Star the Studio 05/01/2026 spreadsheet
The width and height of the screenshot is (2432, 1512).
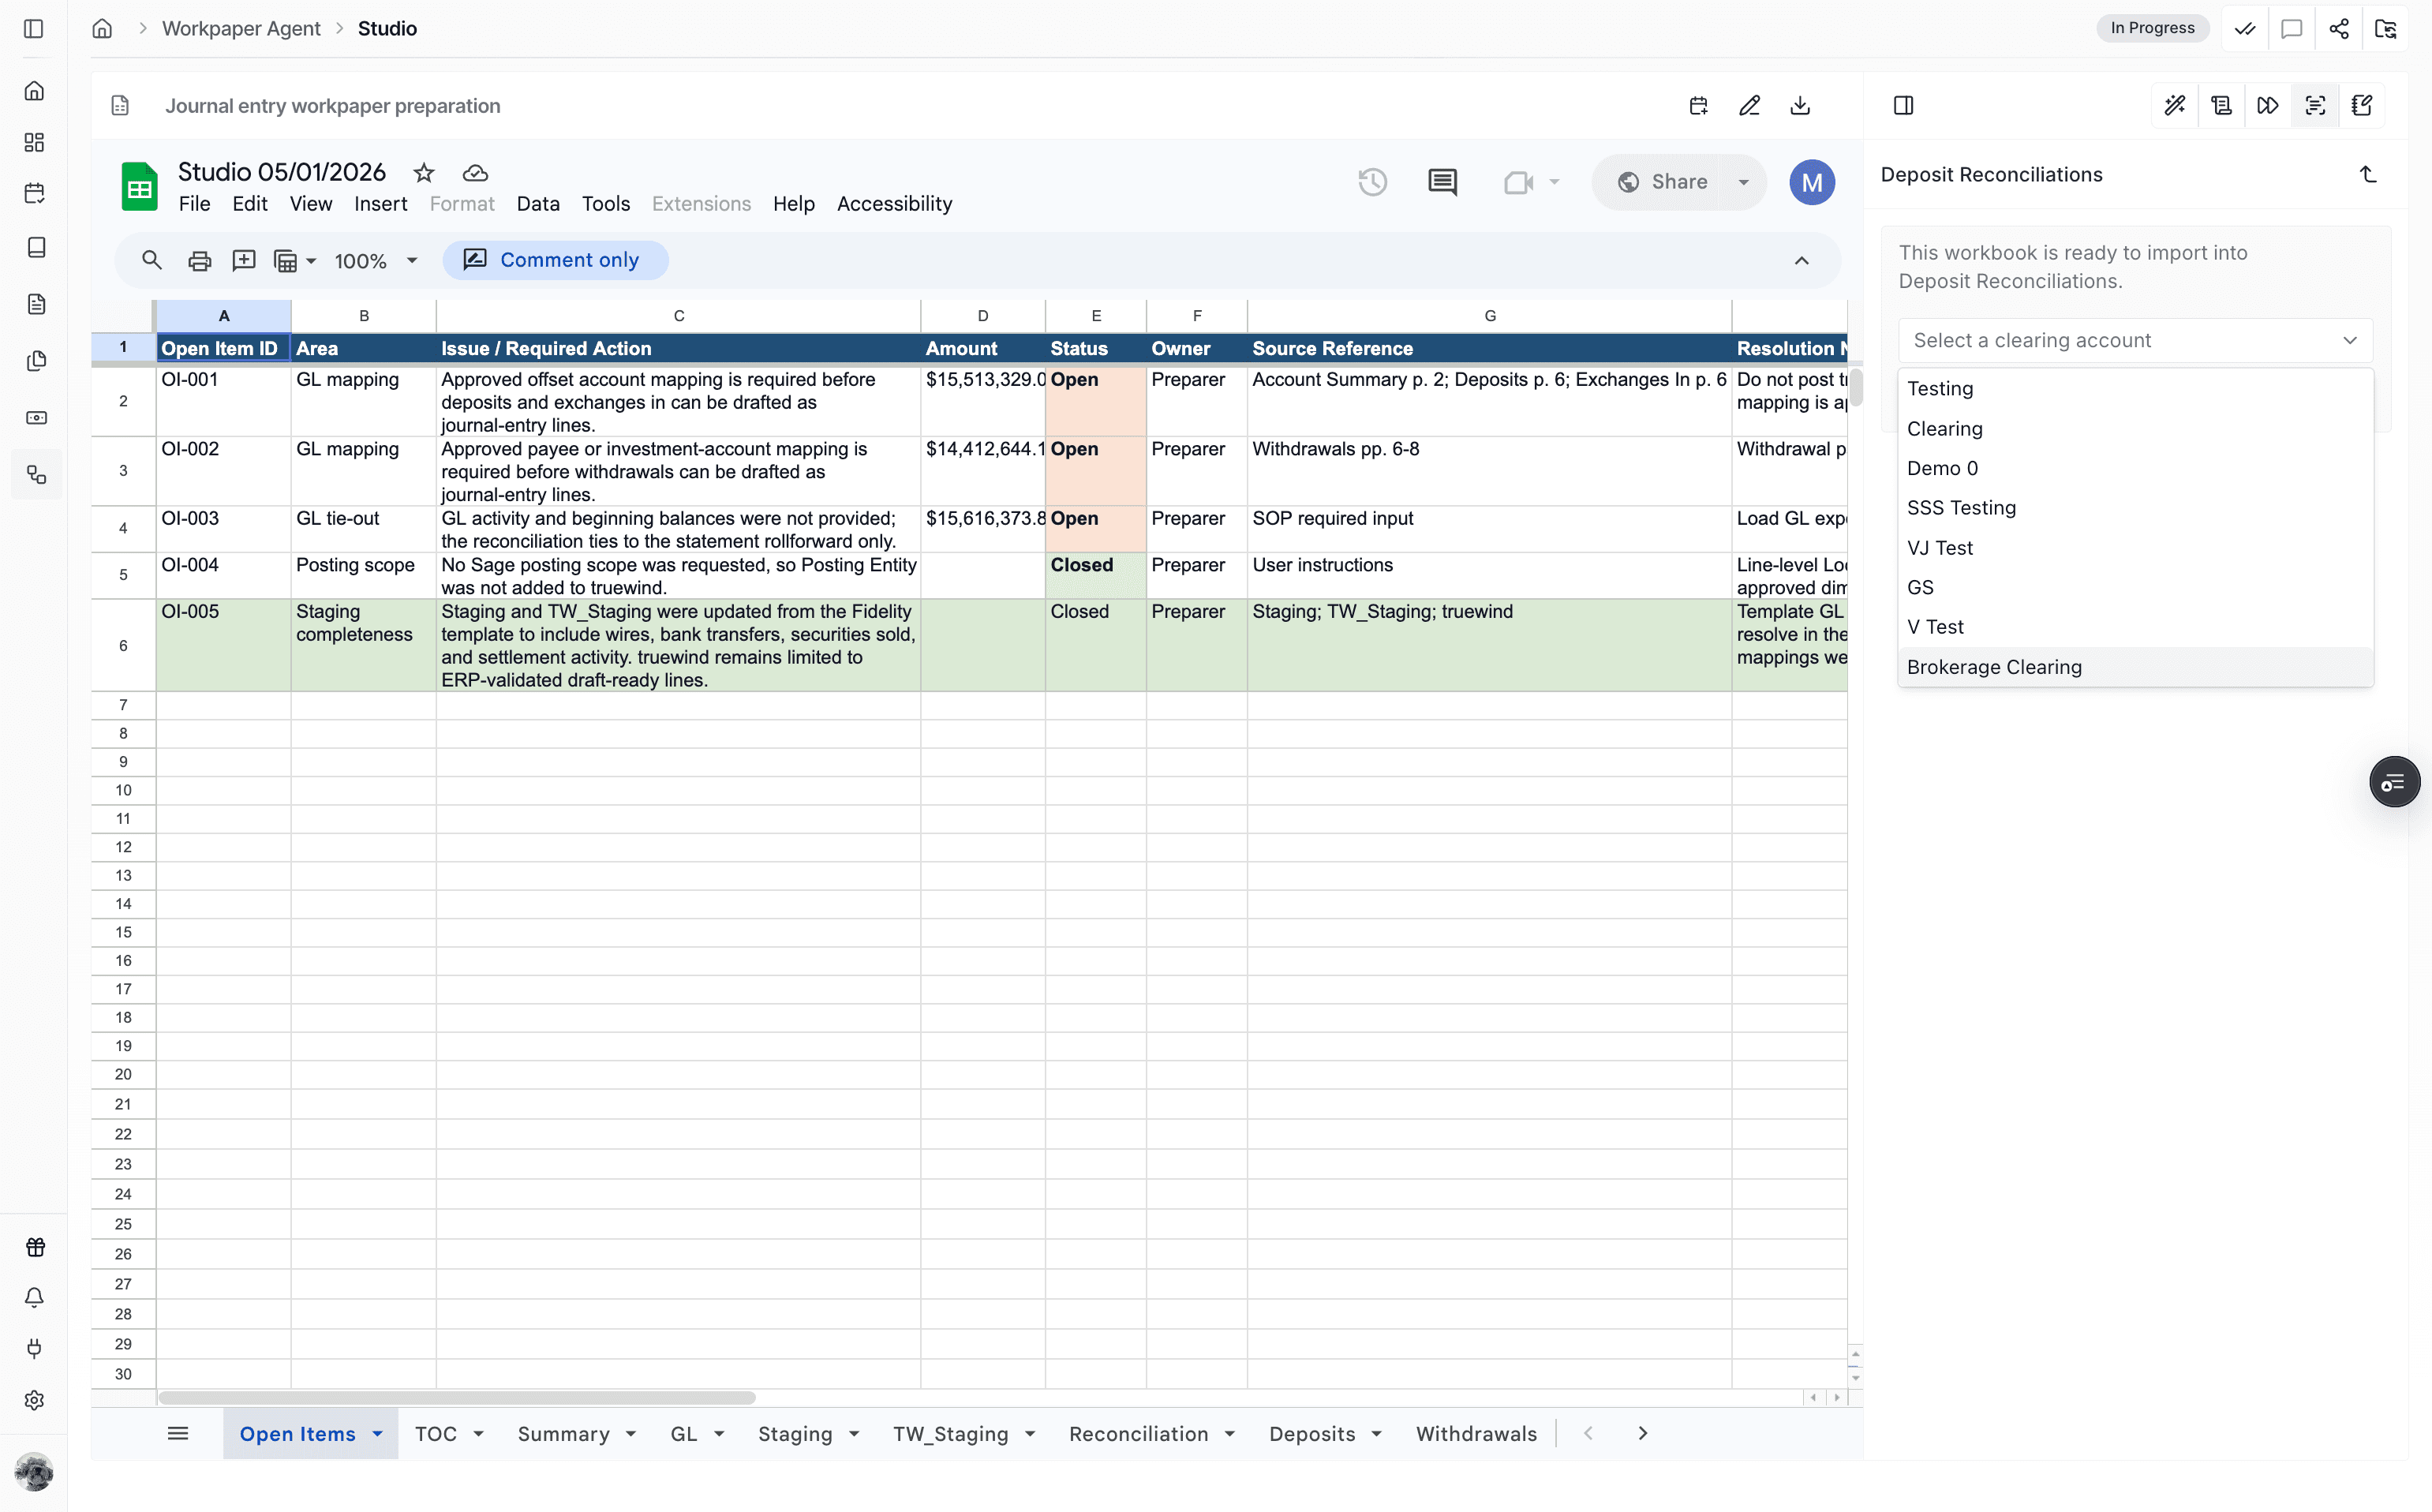pos(424,173)
